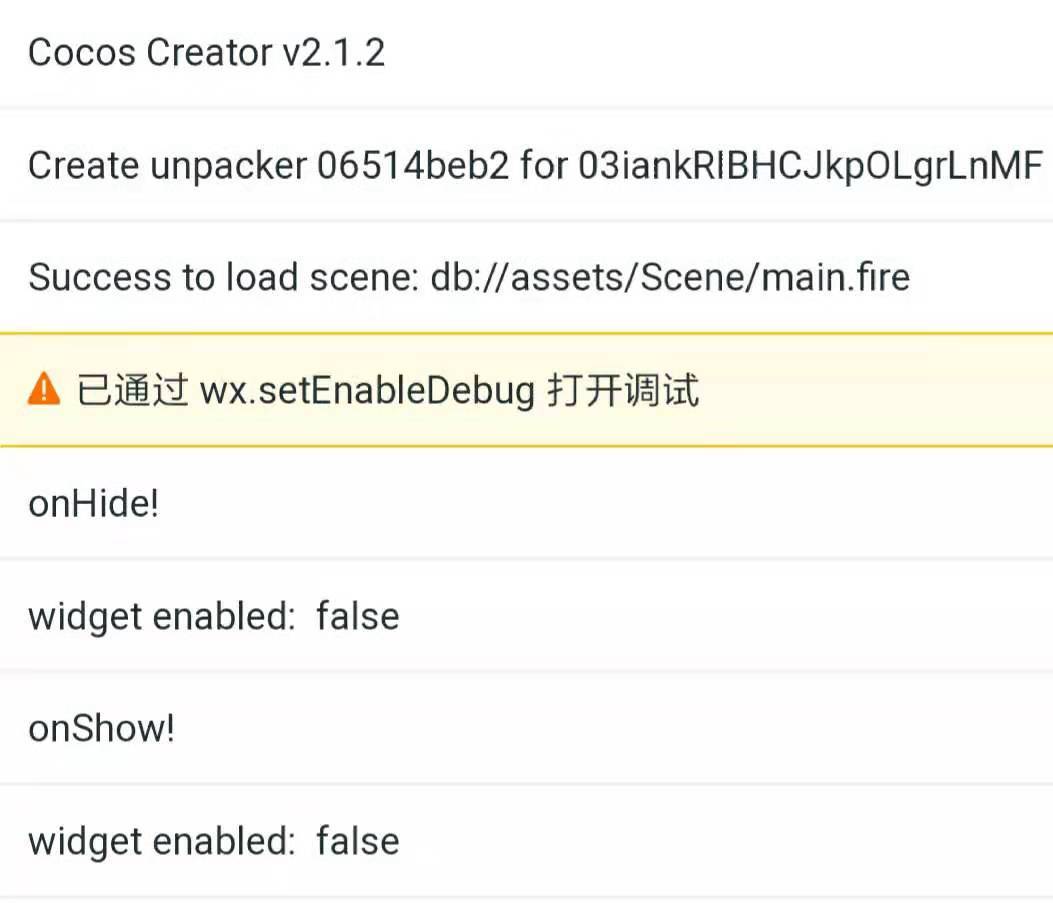
Task: Click the false value below onHide!
Action: tap(357, 616)
